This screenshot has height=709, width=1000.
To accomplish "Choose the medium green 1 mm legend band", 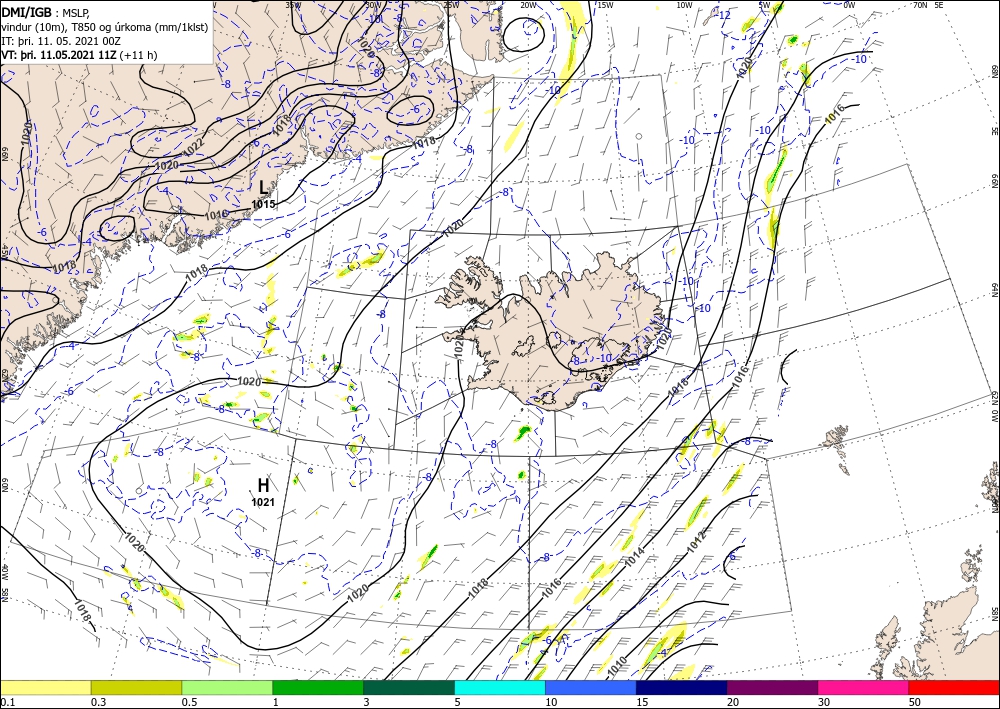I will pyautogui.click(x=318, y=687).
